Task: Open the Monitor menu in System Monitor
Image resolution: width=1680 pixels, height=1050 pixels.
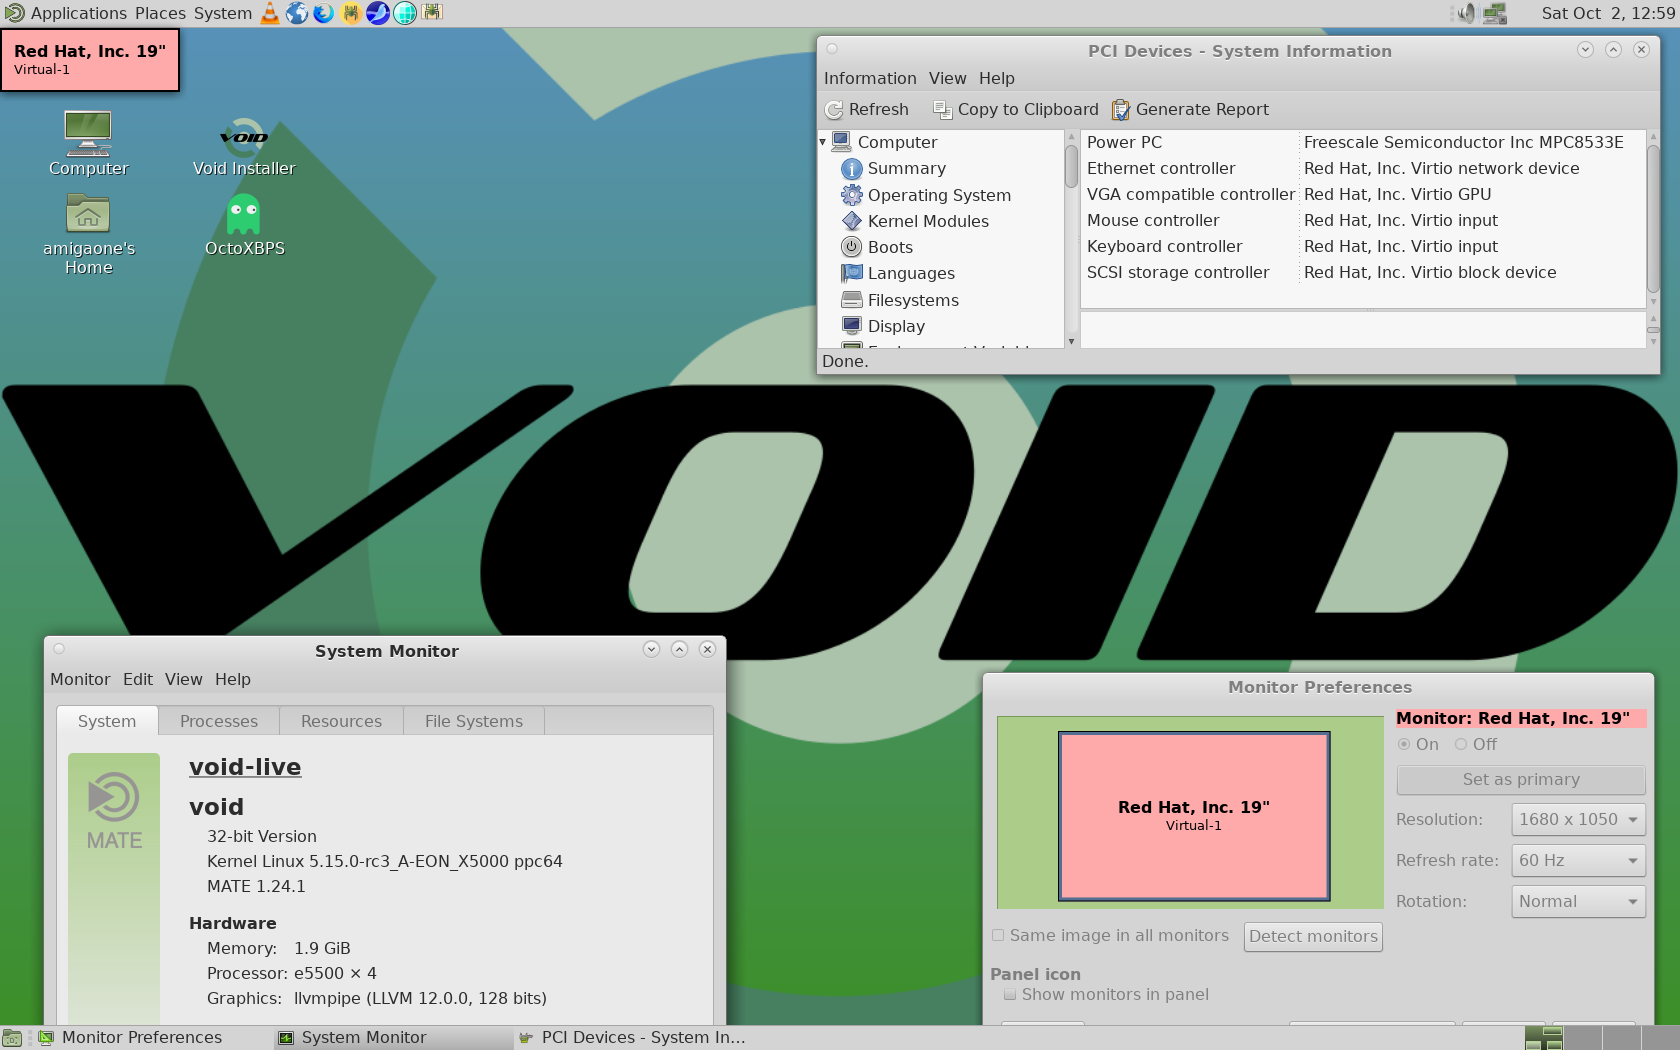Action: coord(80,680)
